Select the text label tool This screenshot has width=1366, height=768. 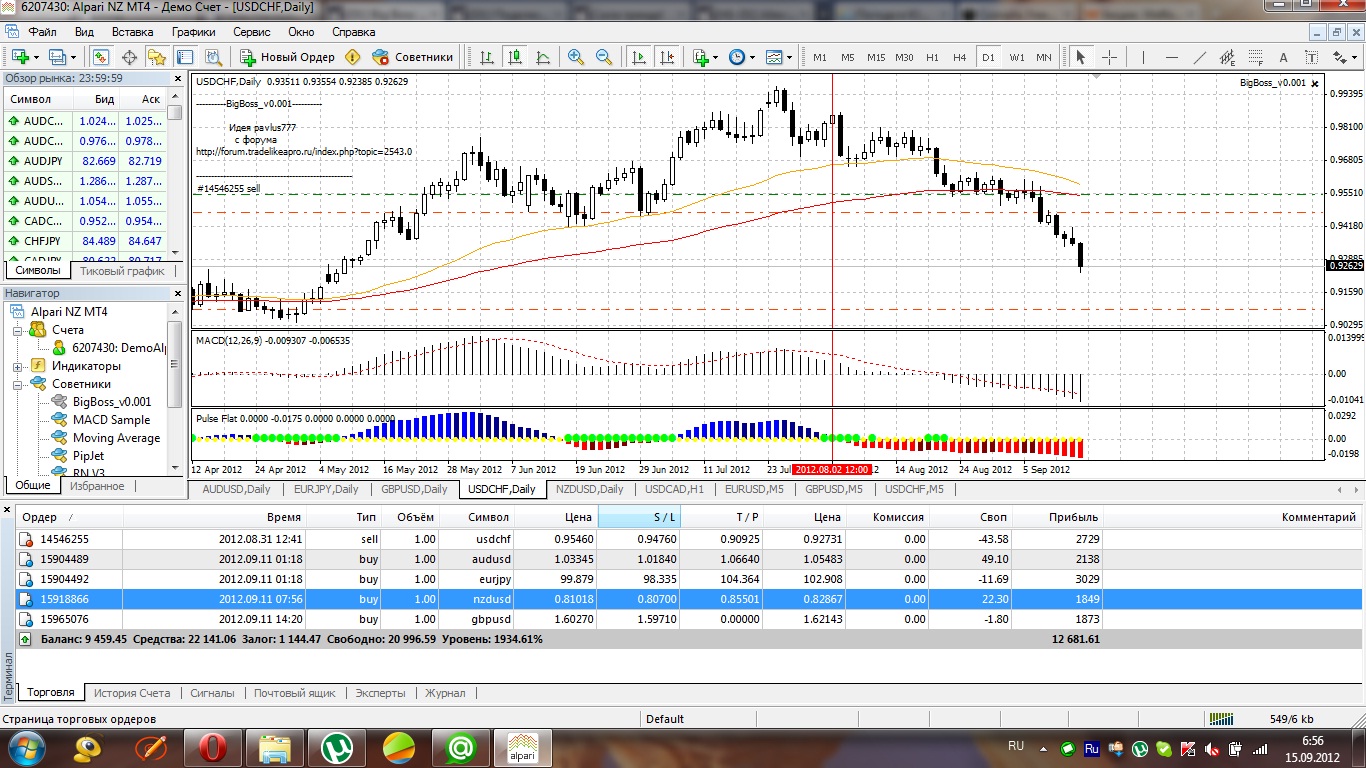[1284, 57]
